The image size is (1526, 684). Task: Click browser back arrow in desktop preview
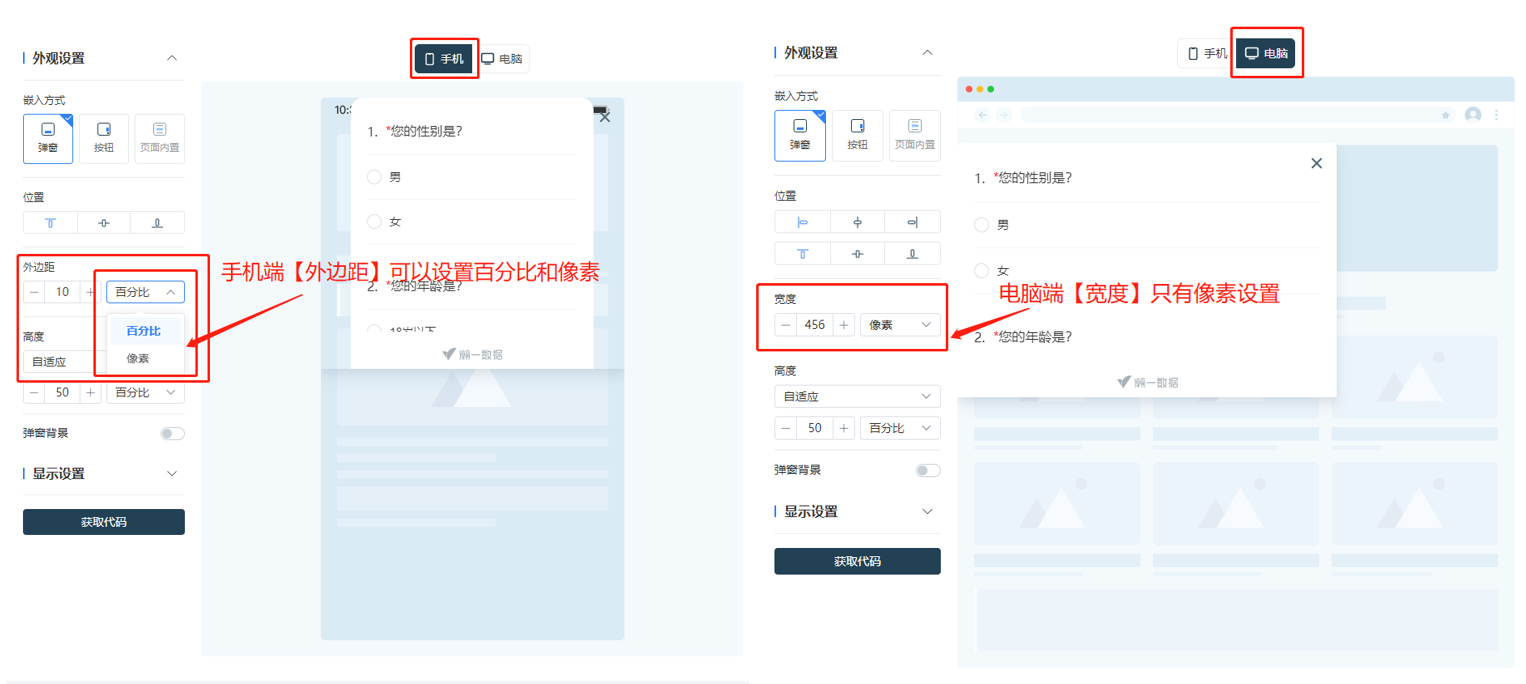coord(982,115)
